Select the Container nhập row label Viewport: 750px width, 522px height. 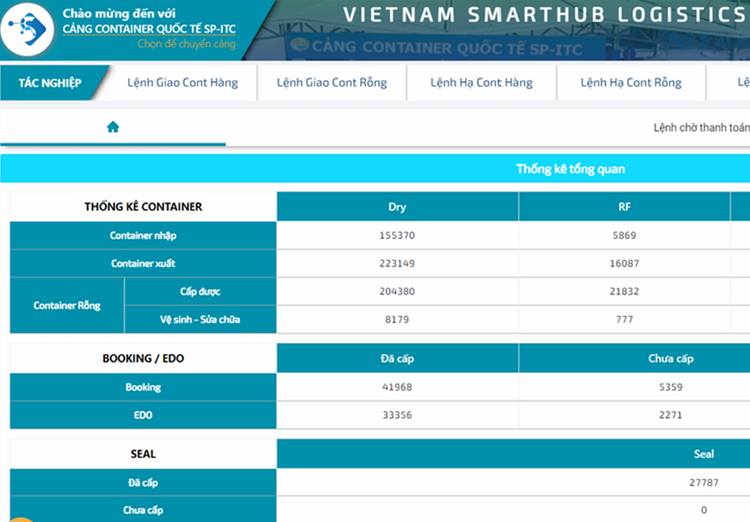[x=143, y=236]
